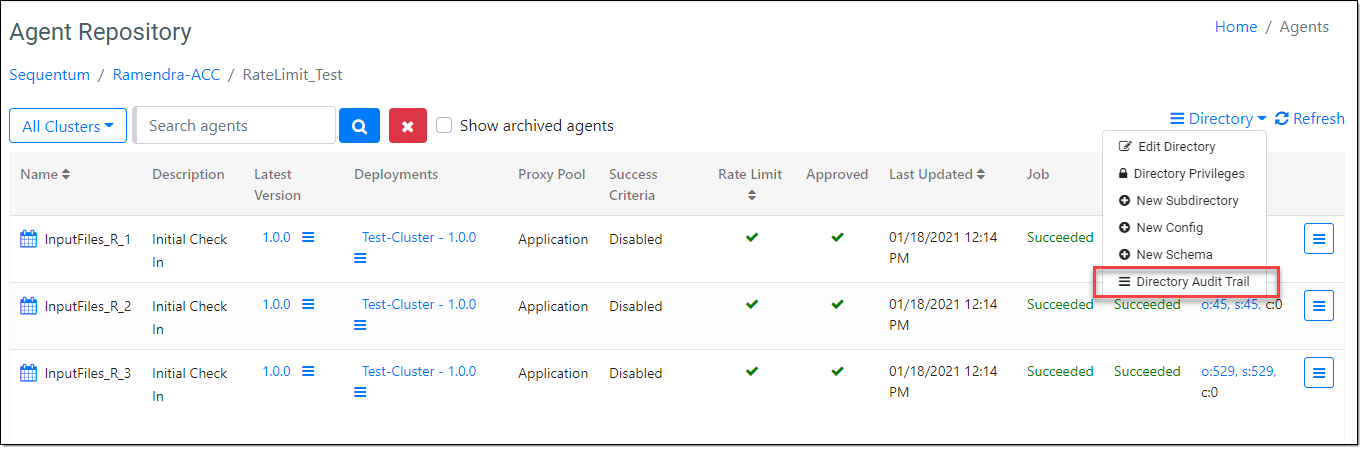Open Ramendra-ACC breadcrumb directory link
1363x450 pixels.
tap(166, 75)
